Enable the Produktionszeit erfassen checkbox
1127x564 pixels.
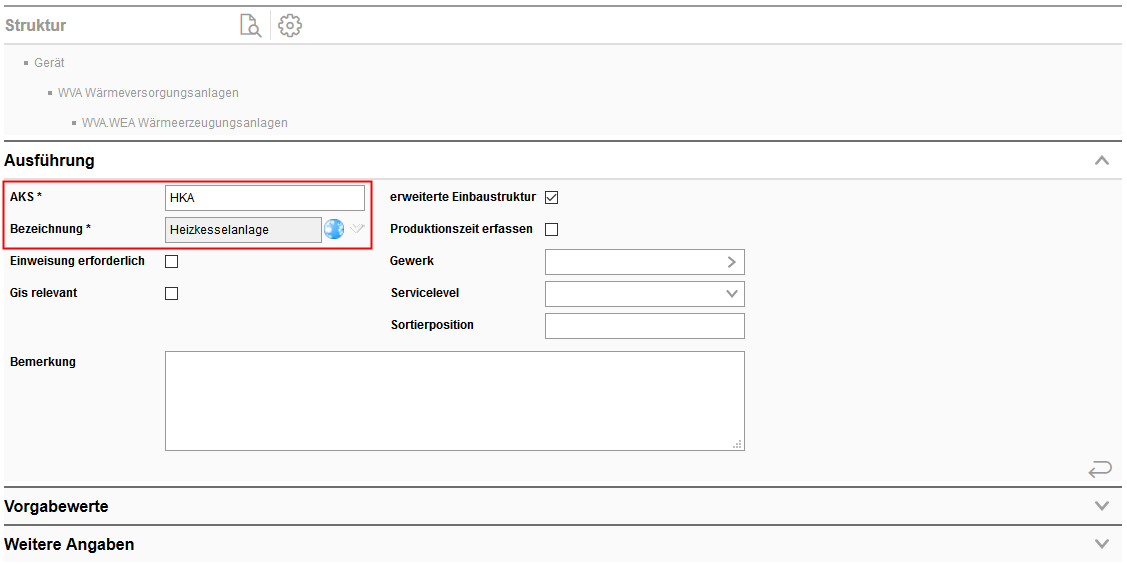pyautogui.click(x=551, y=230)
